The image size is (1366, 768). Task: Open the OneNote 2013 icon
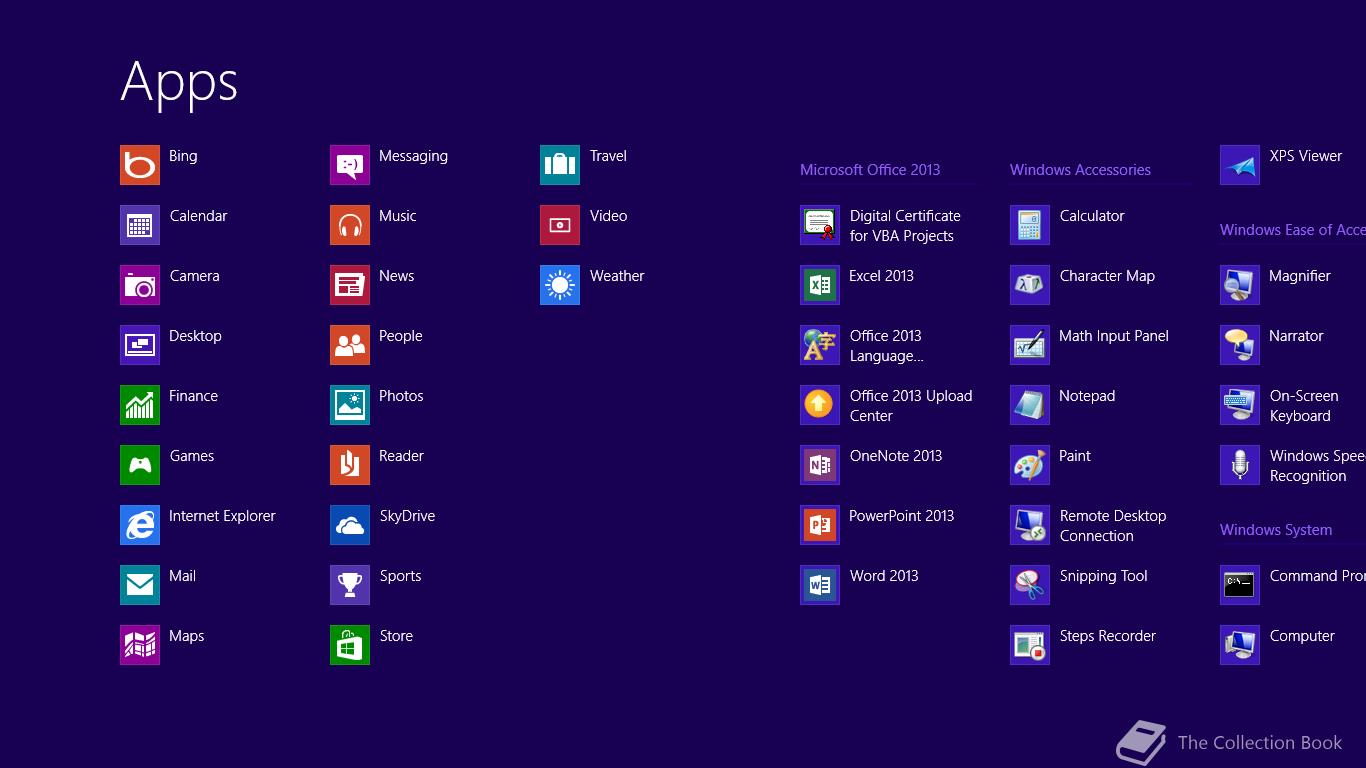click(x=820, y=465)
